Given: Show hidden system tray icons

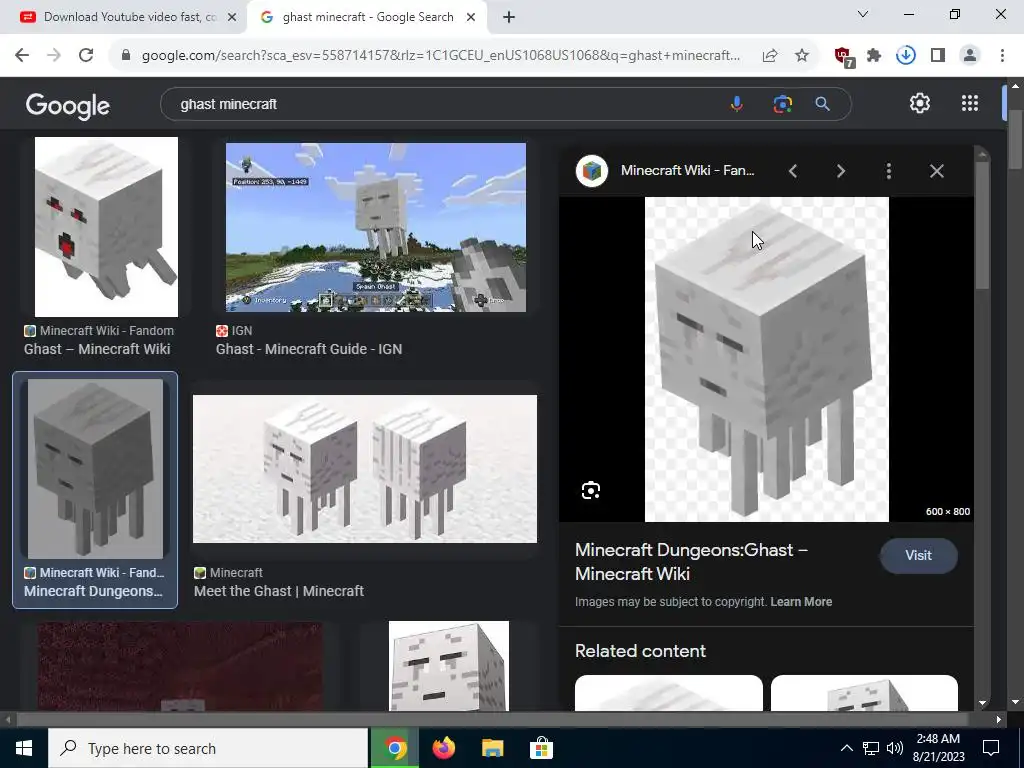Looking at the screenshot, I should (846, 748).
